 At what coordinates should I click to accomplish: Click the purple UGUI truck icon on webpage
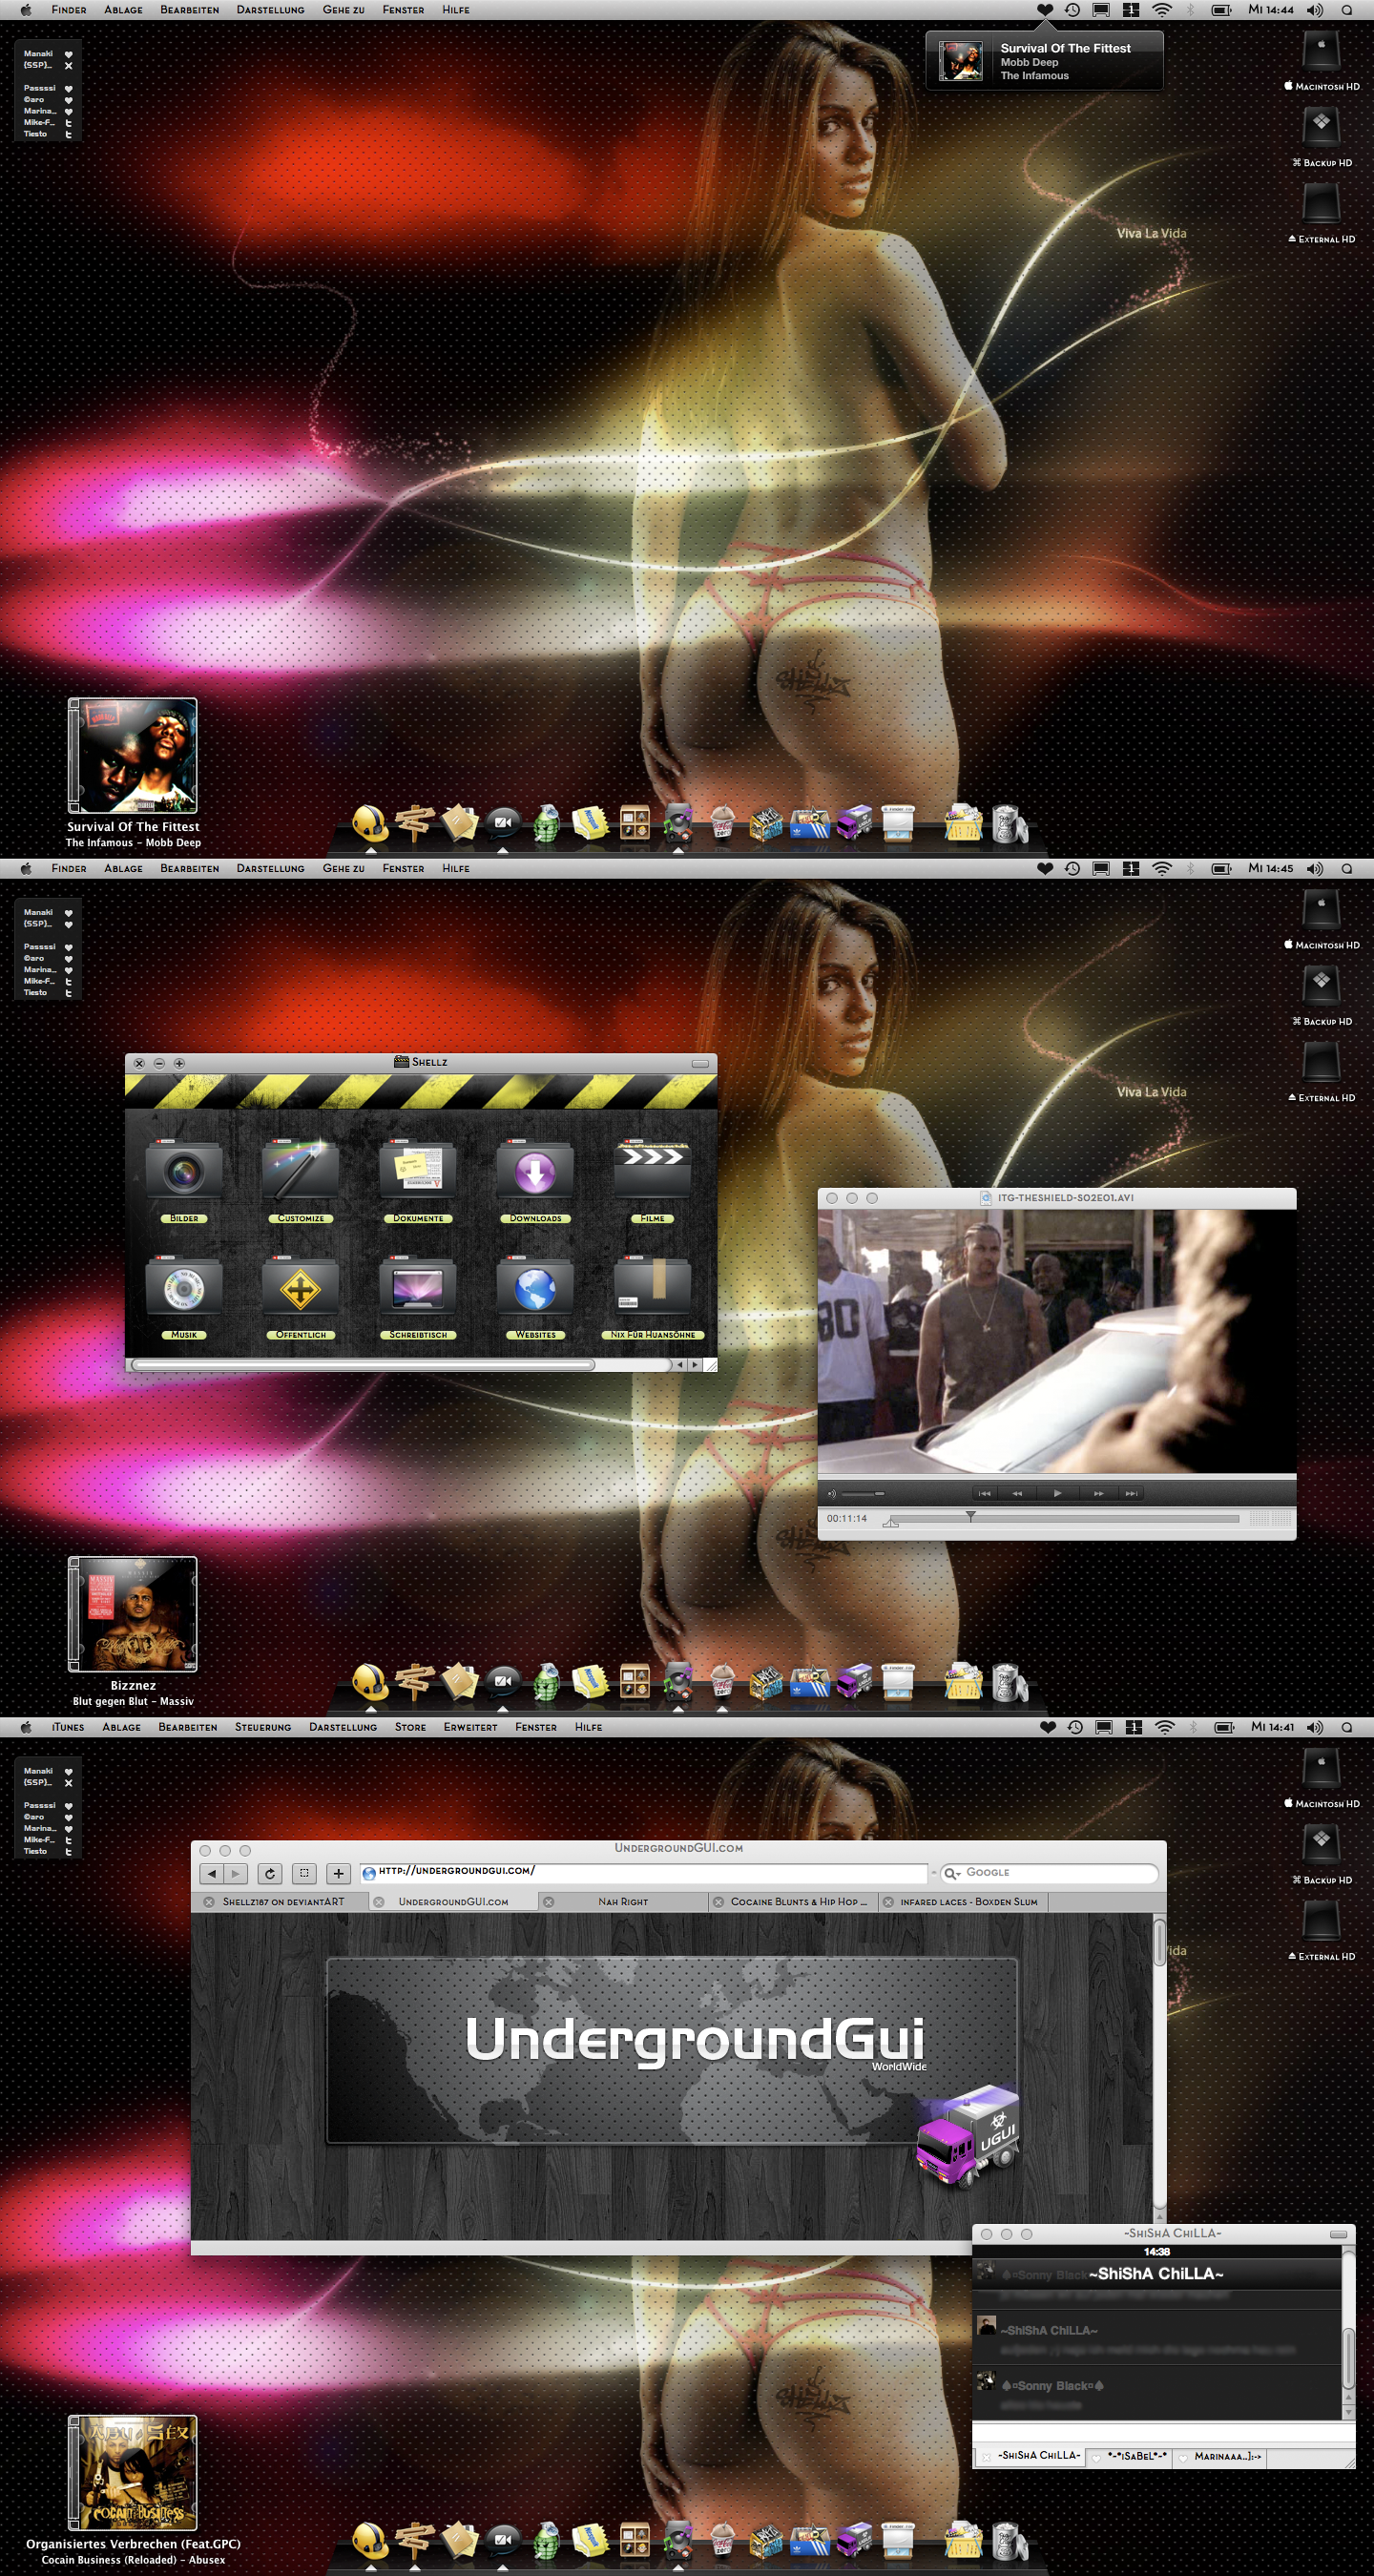pos(968,2136)
